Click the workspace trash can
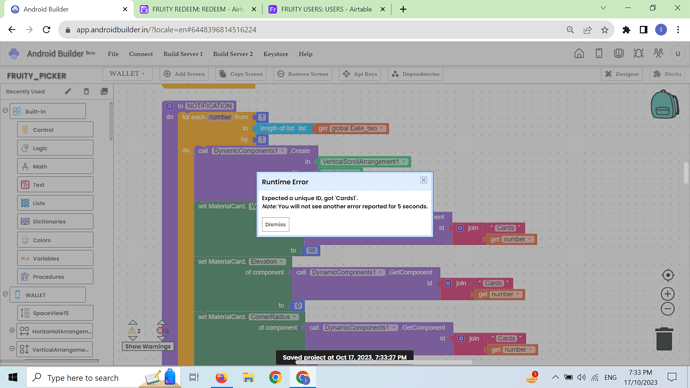 (664, 339)
